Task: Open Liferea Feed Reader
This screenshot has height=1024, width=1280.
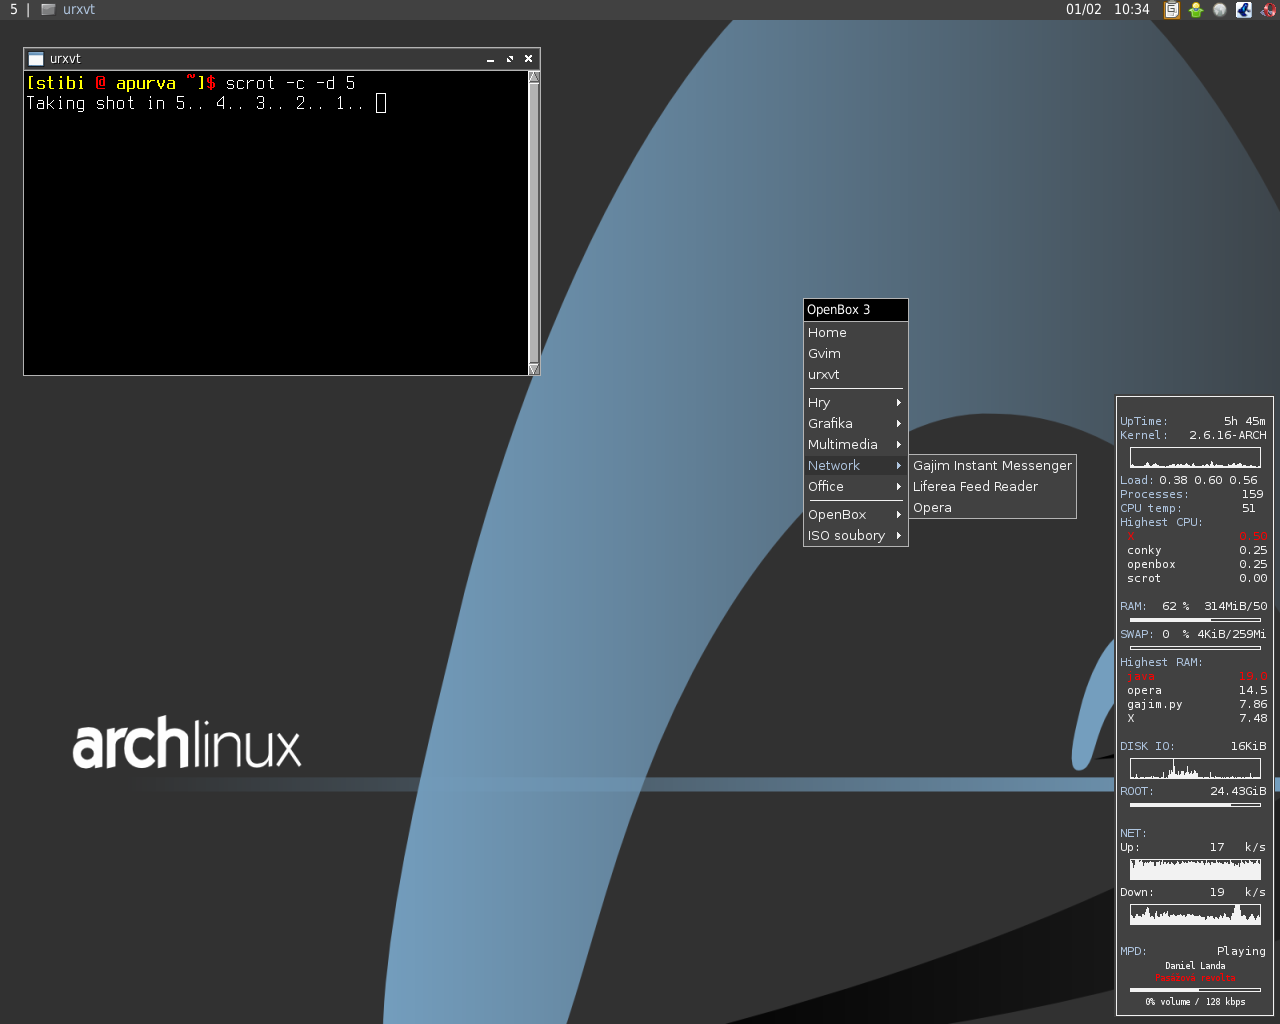Action: pyautogui.click(x=992, y=487)
